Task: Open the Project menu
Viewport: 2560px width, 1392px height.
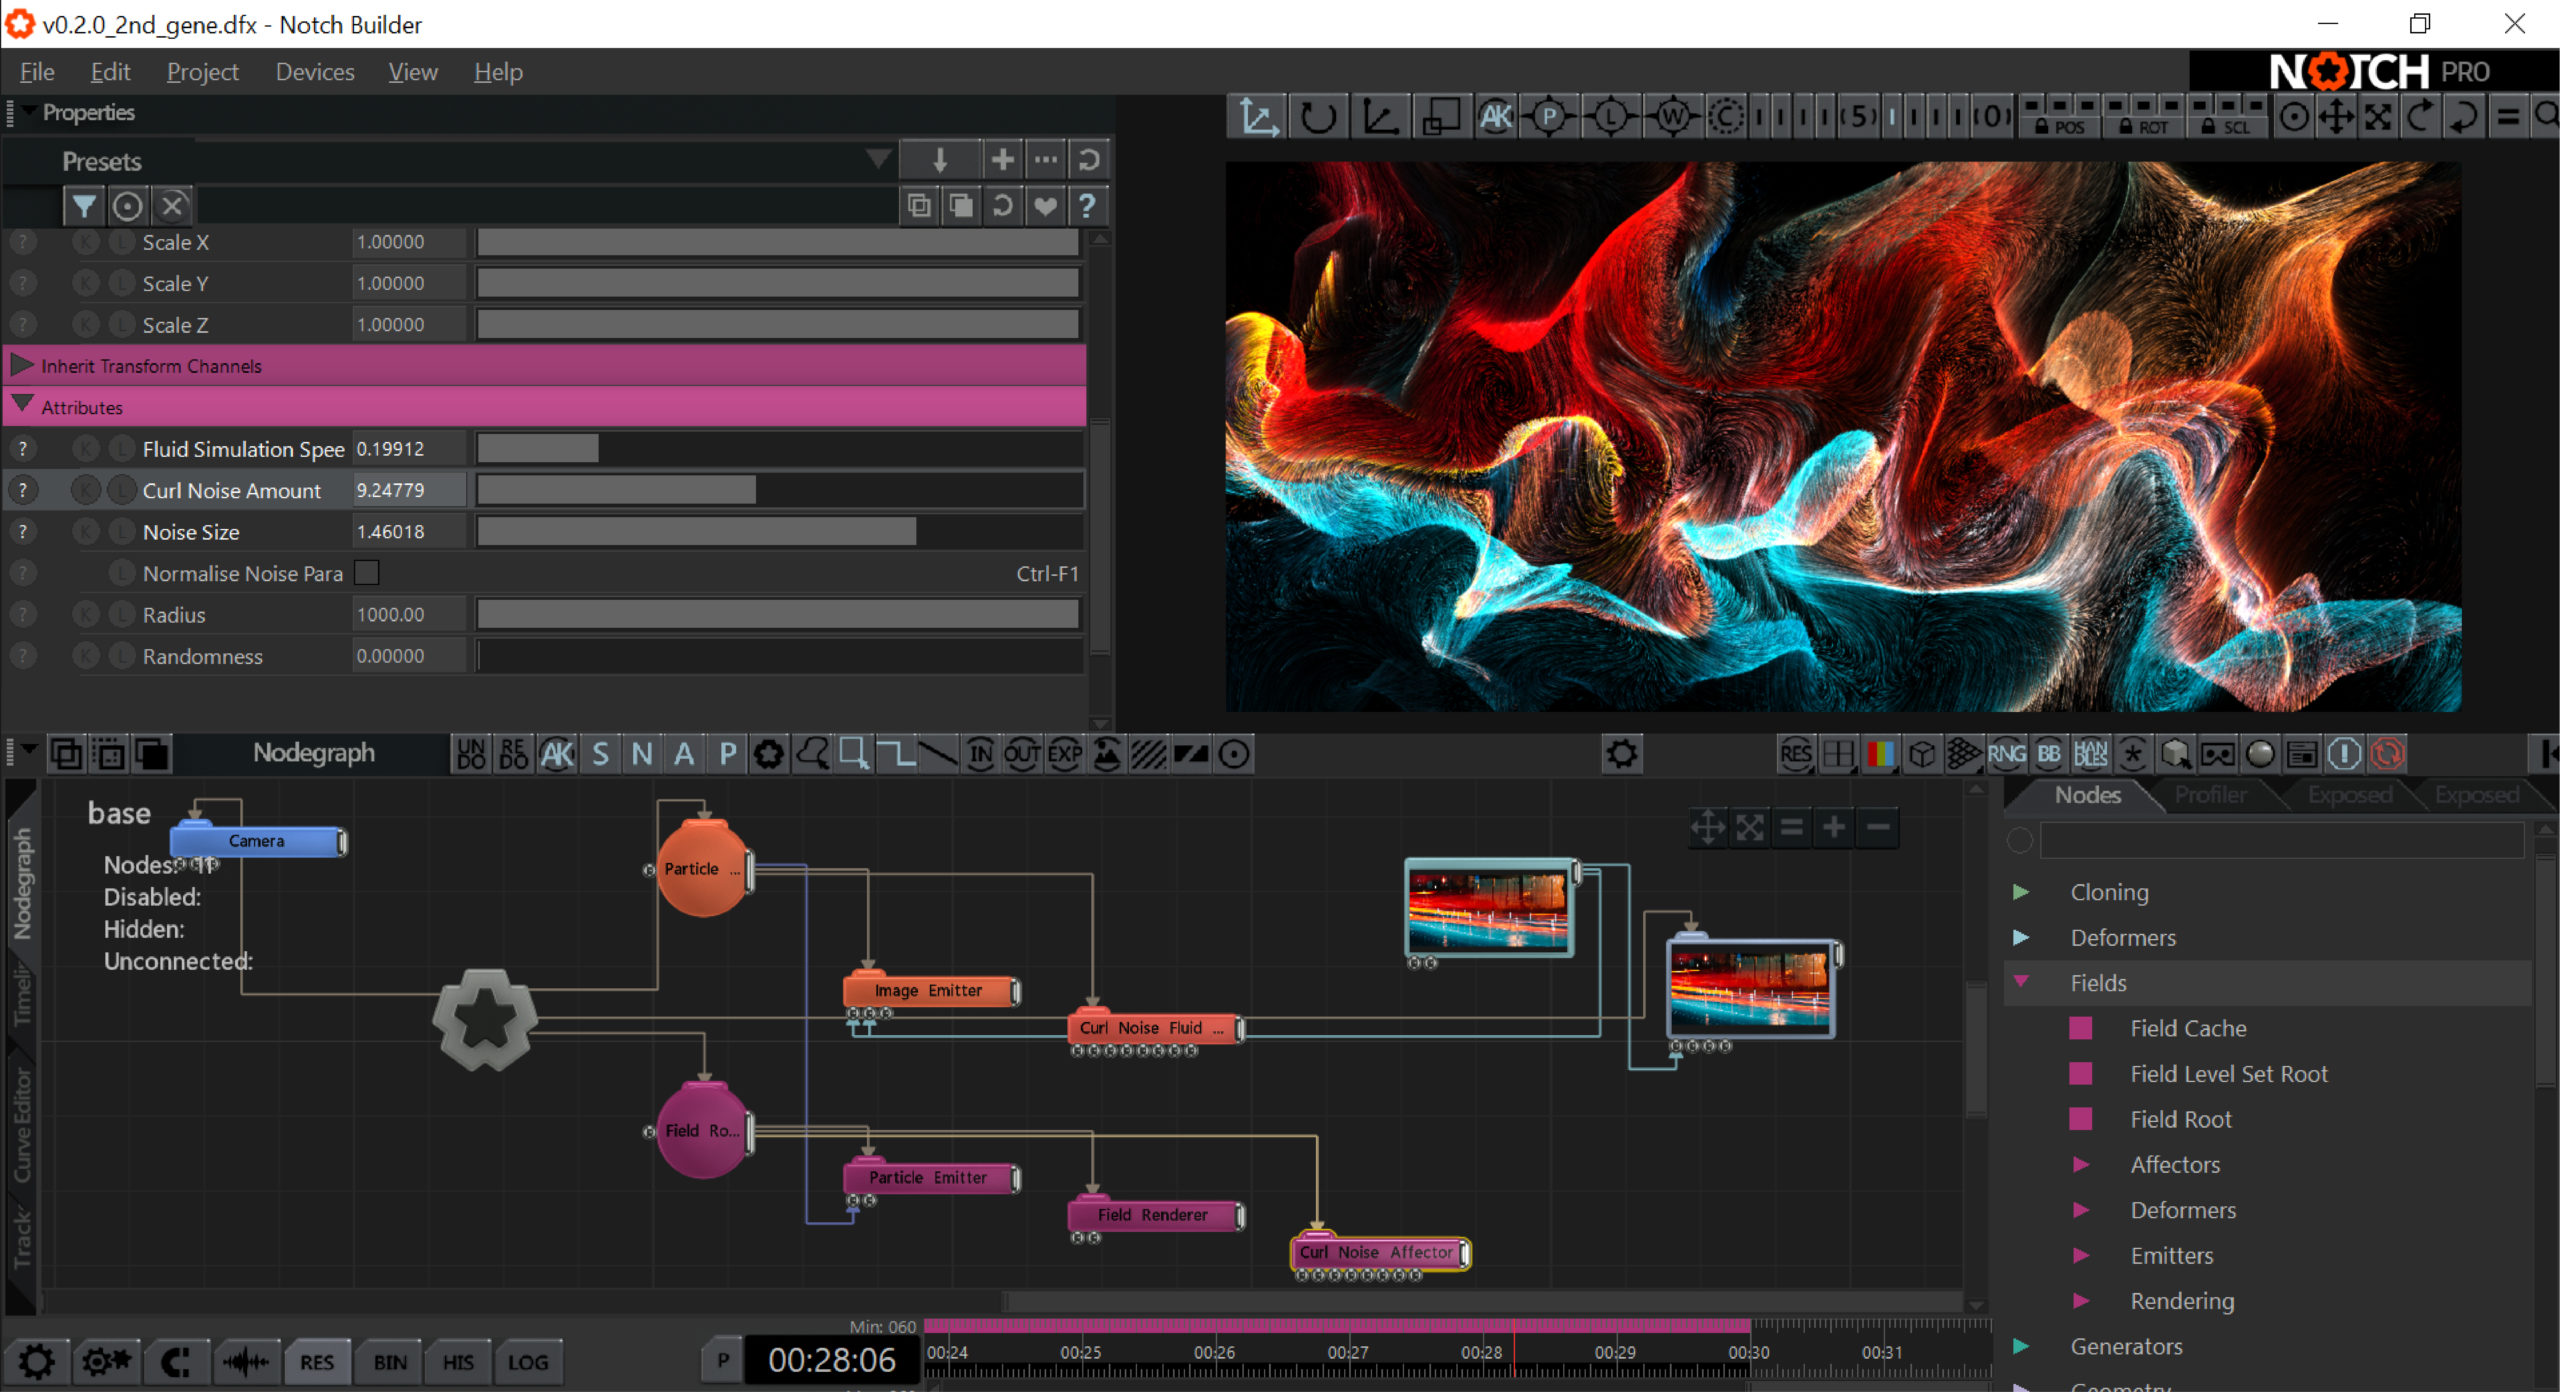Action: pos(202,72)
